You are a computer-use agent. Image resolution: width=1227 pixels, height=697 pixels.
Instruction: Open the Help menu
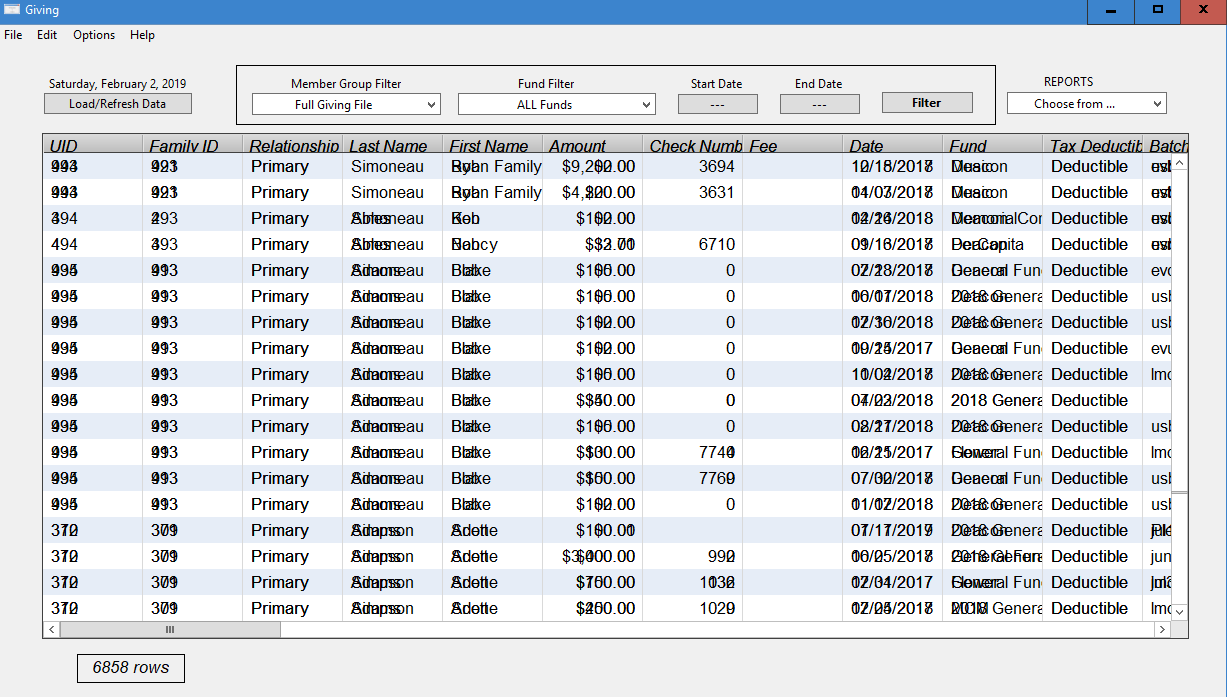[x=142, y=35]
